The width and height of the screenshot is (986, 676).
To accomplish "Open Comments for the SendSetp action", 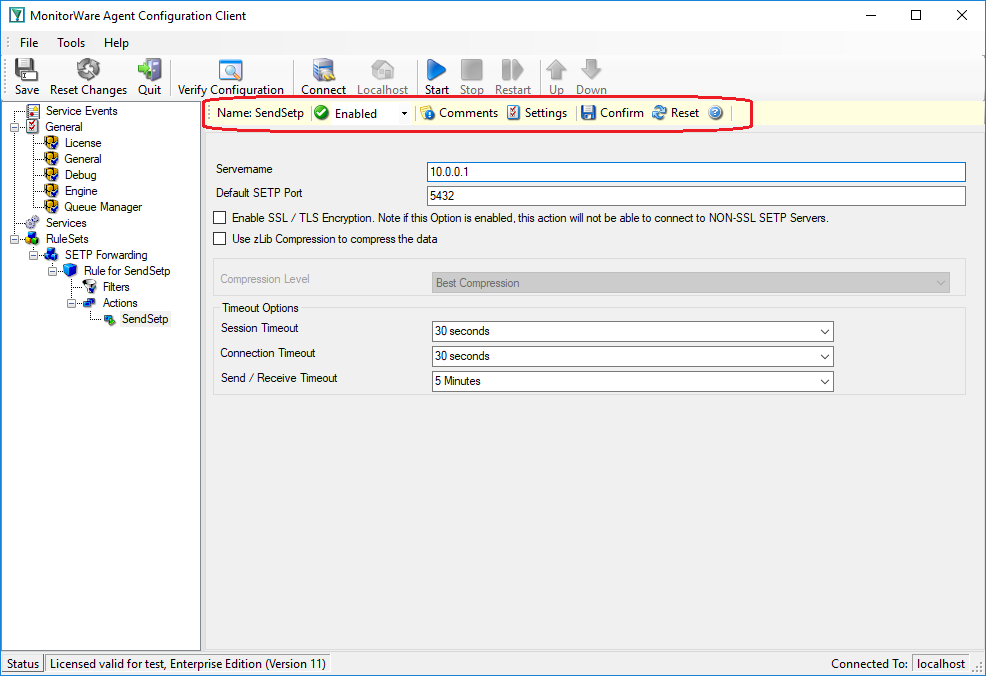I will 460,113.
